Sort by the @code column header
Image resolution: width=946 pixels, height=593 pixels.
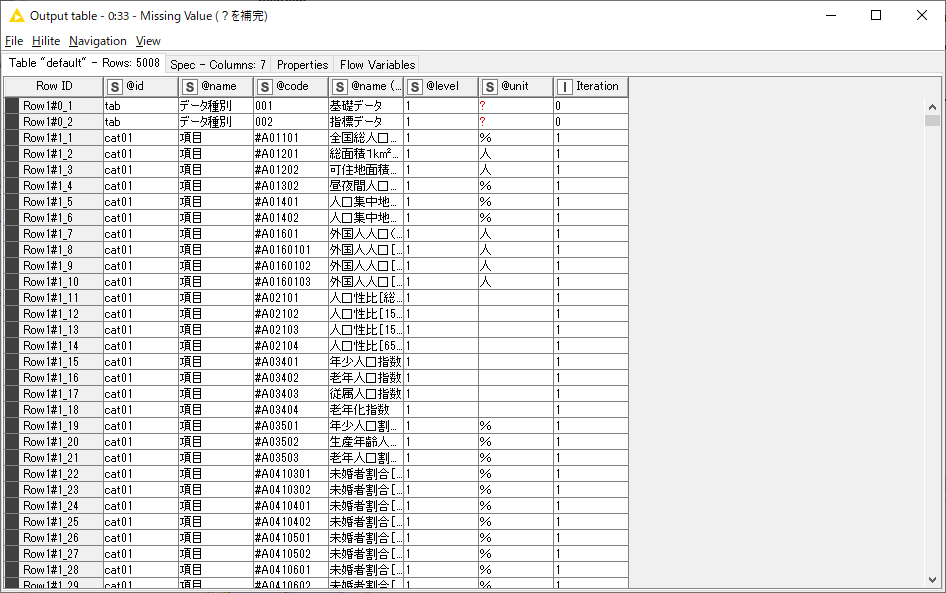click(291, 86)
